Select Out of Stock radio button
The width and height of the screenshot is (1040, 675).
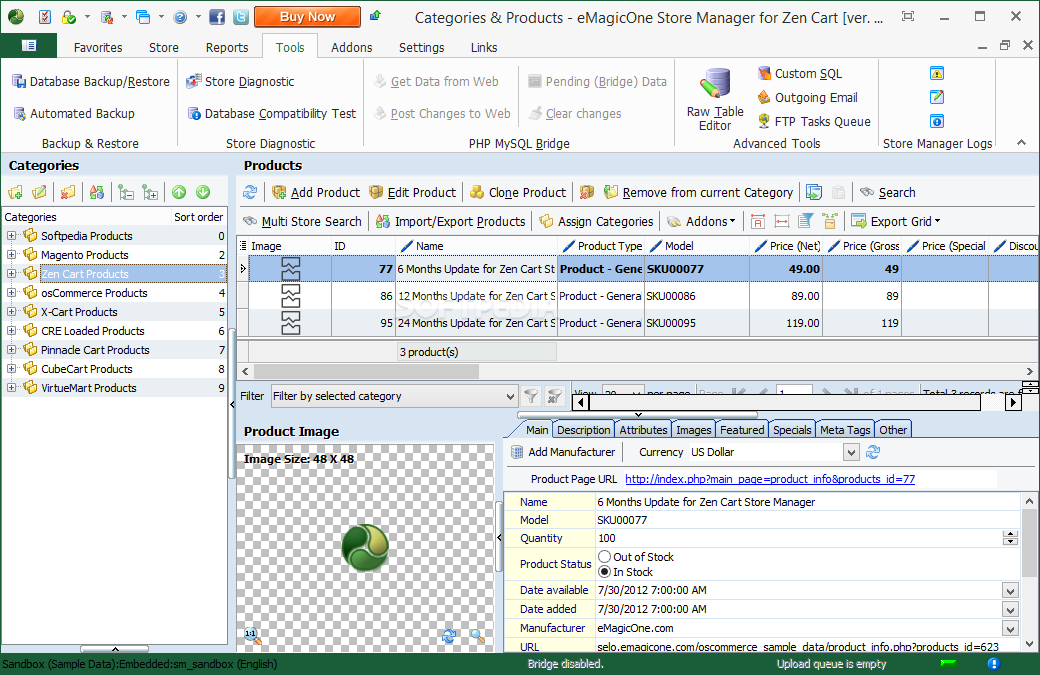(x=605, y=556)
